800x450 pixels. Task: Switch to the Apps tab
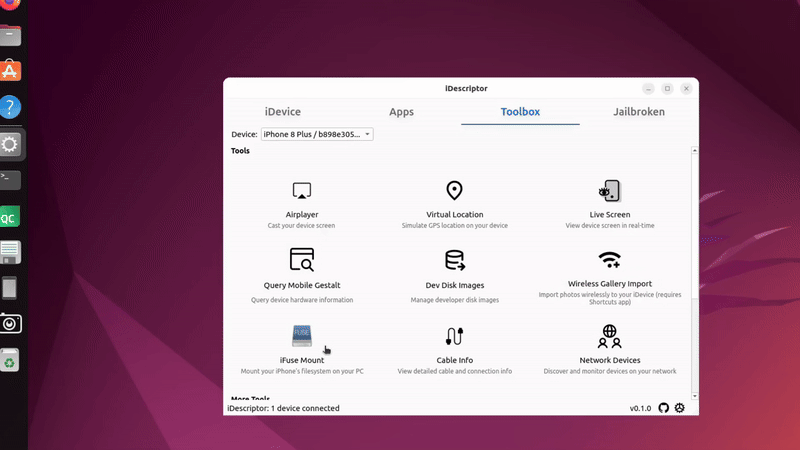click(x=402, y=112)
